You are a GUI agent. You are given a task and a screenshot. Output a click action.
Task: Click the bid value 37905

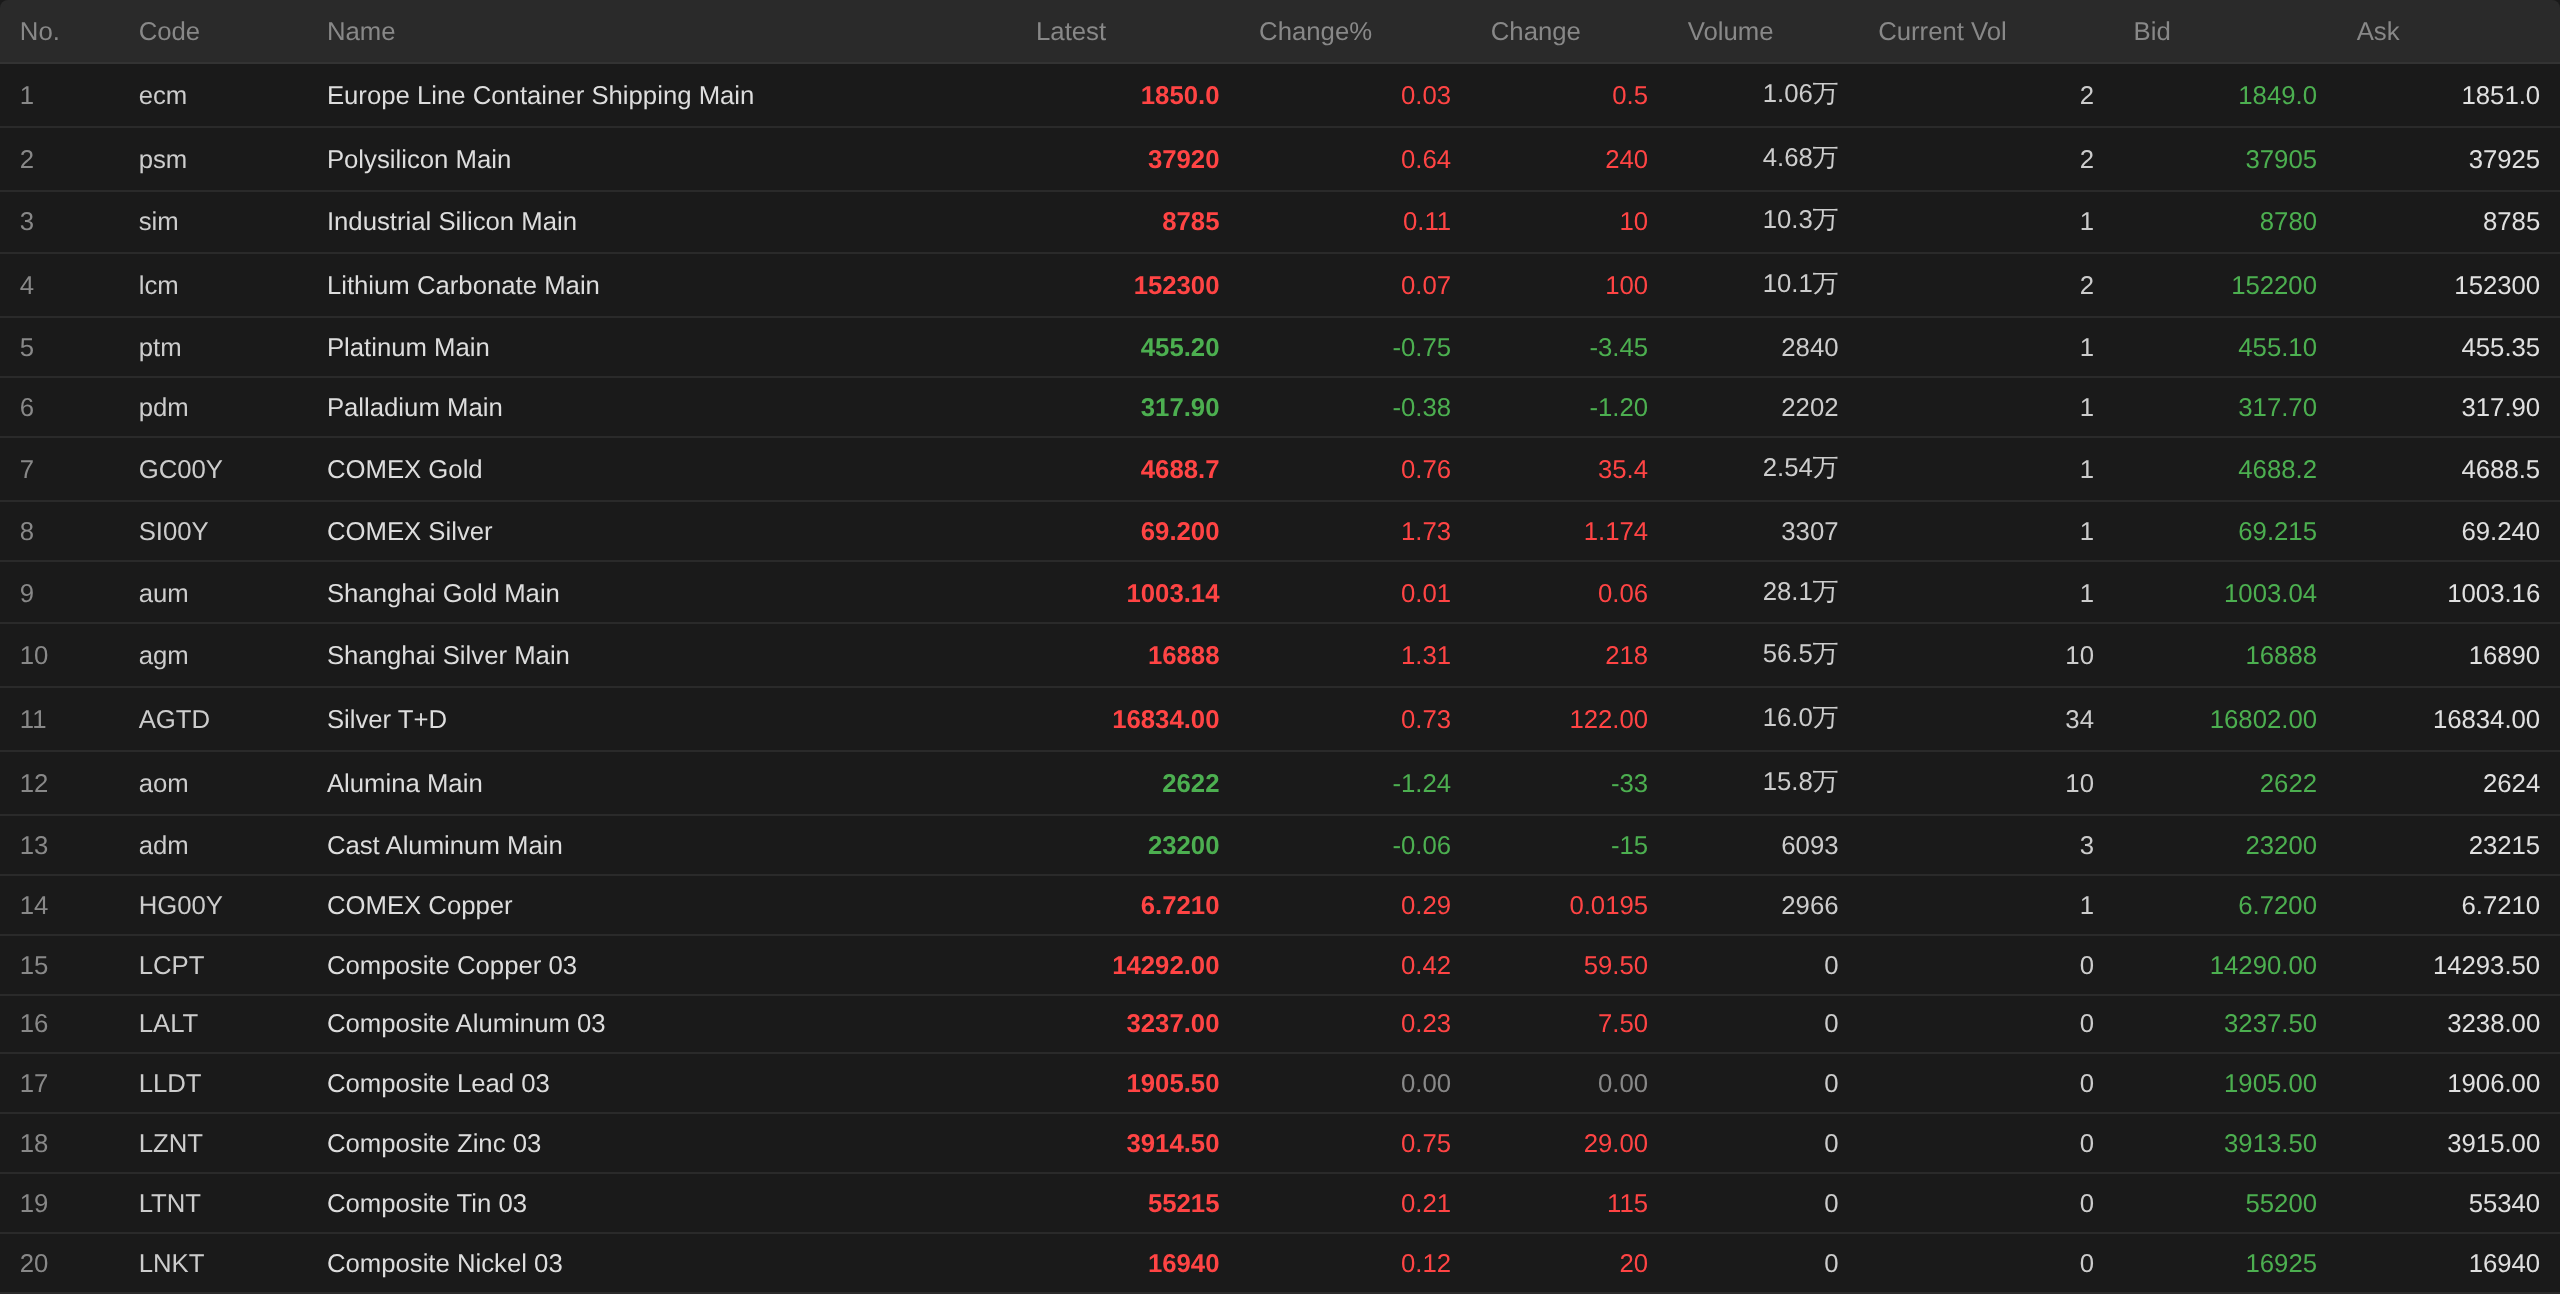click(x=2281, y=160)
